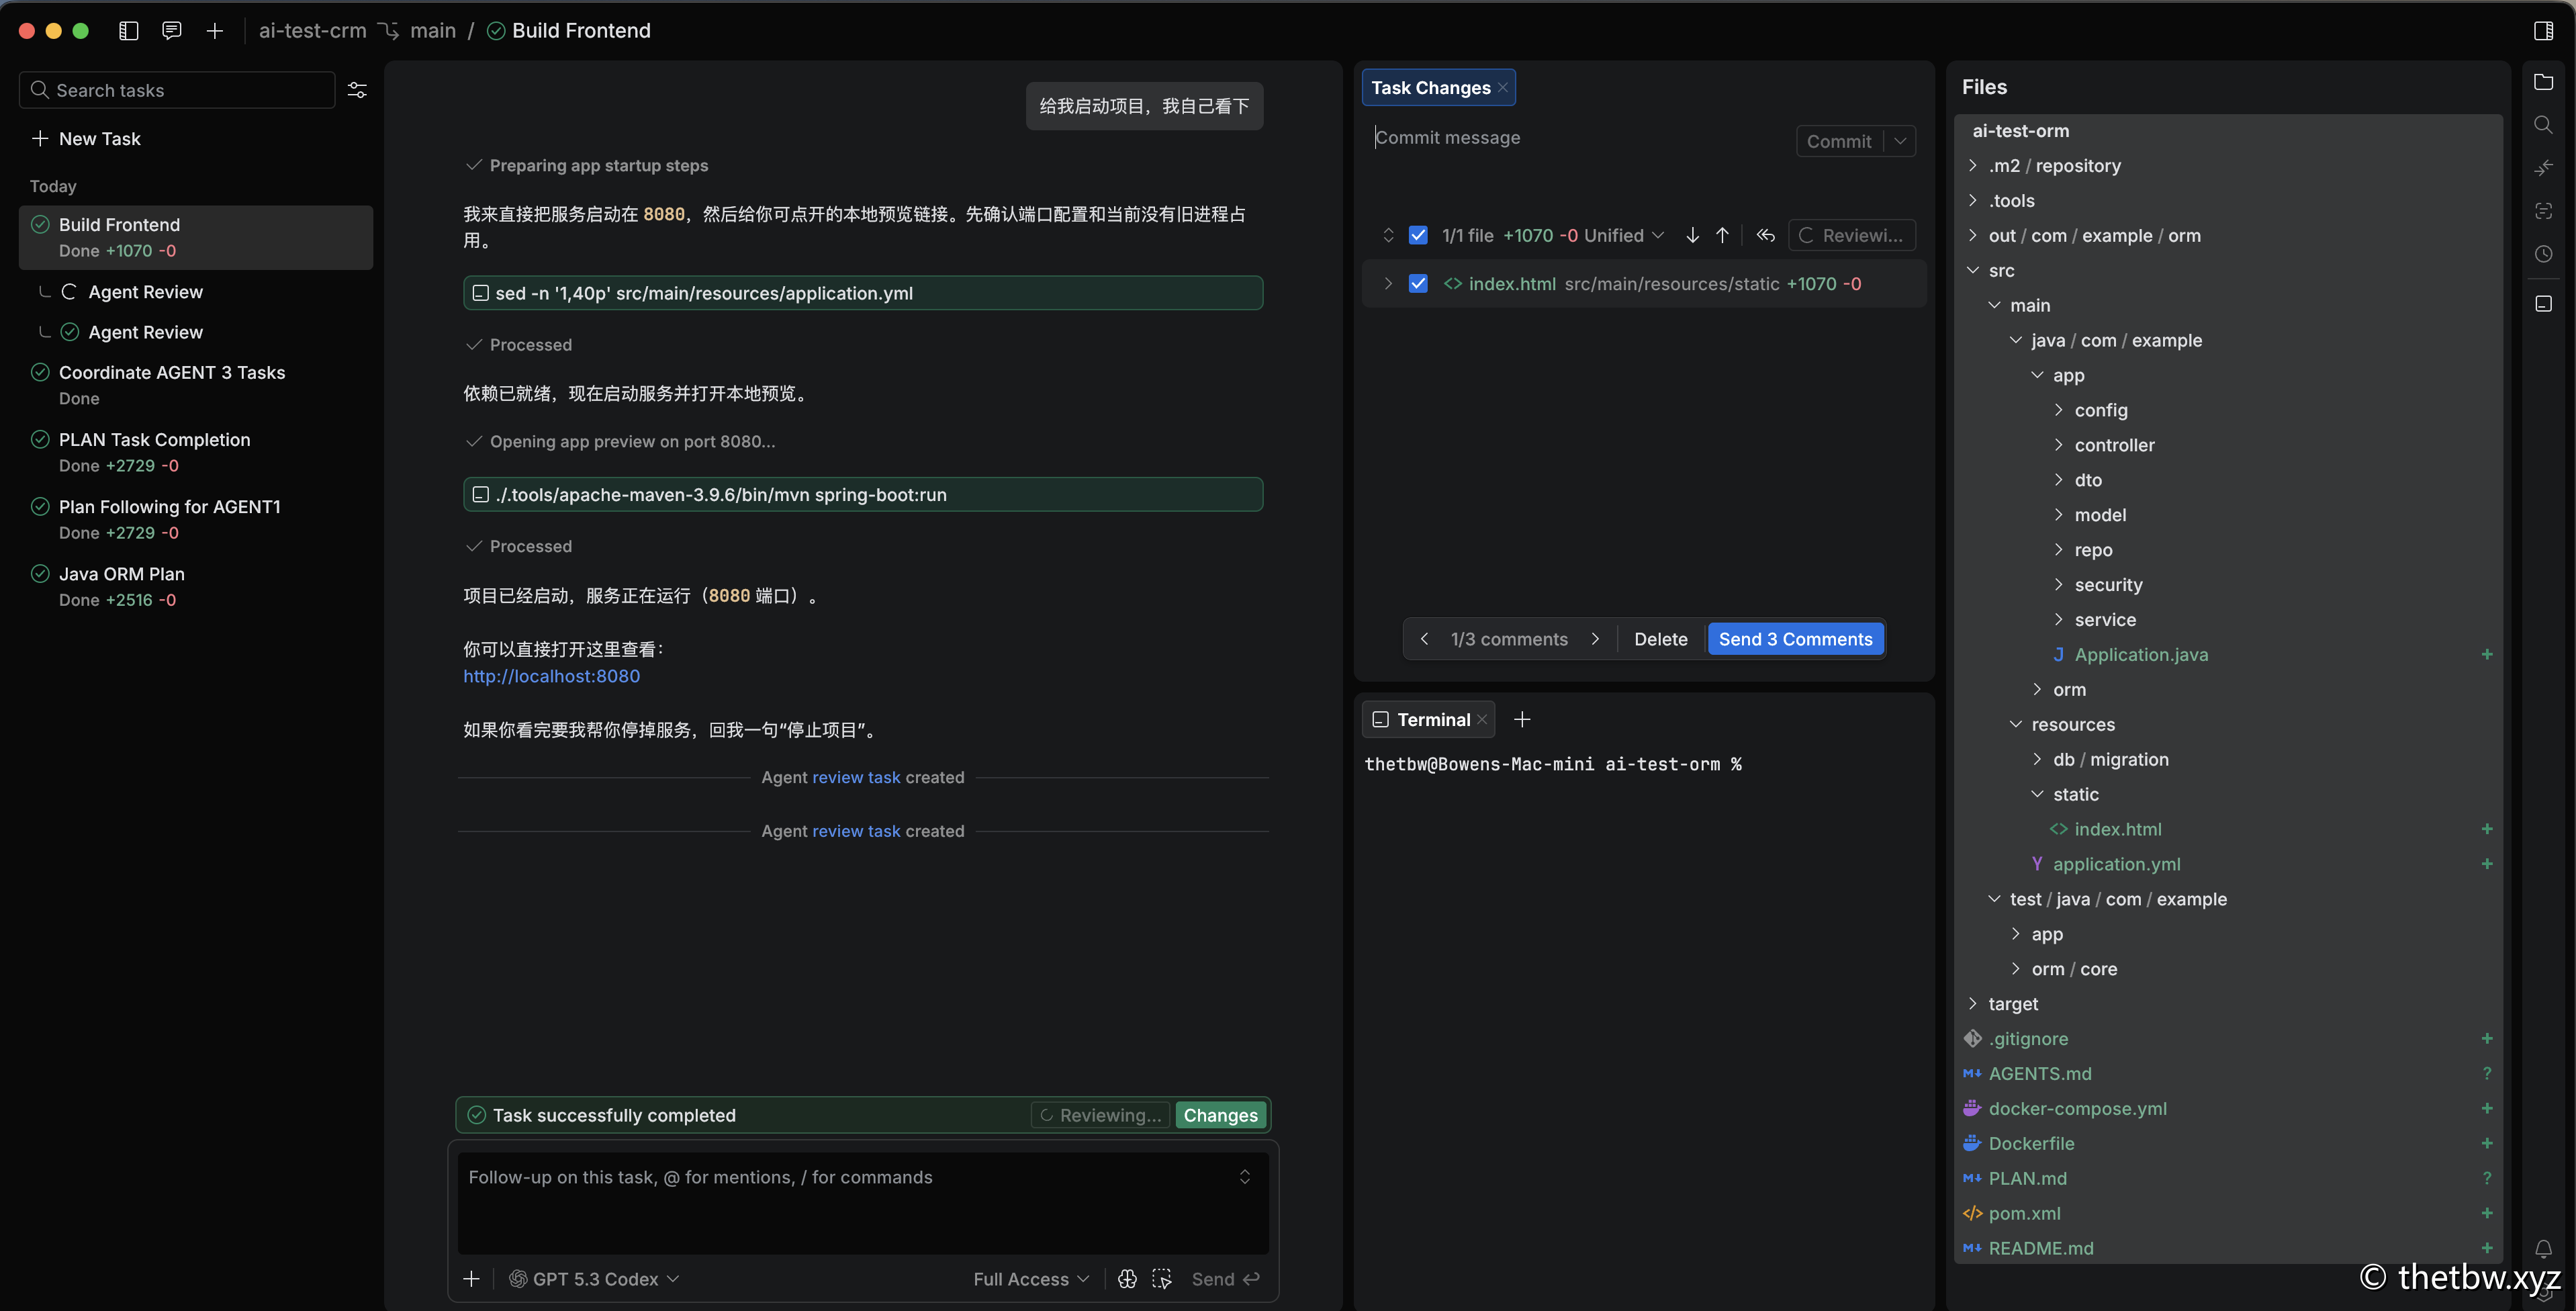
Task: Open the GPT 5.3 Codex model dropdown
Action: [595, 1279]
